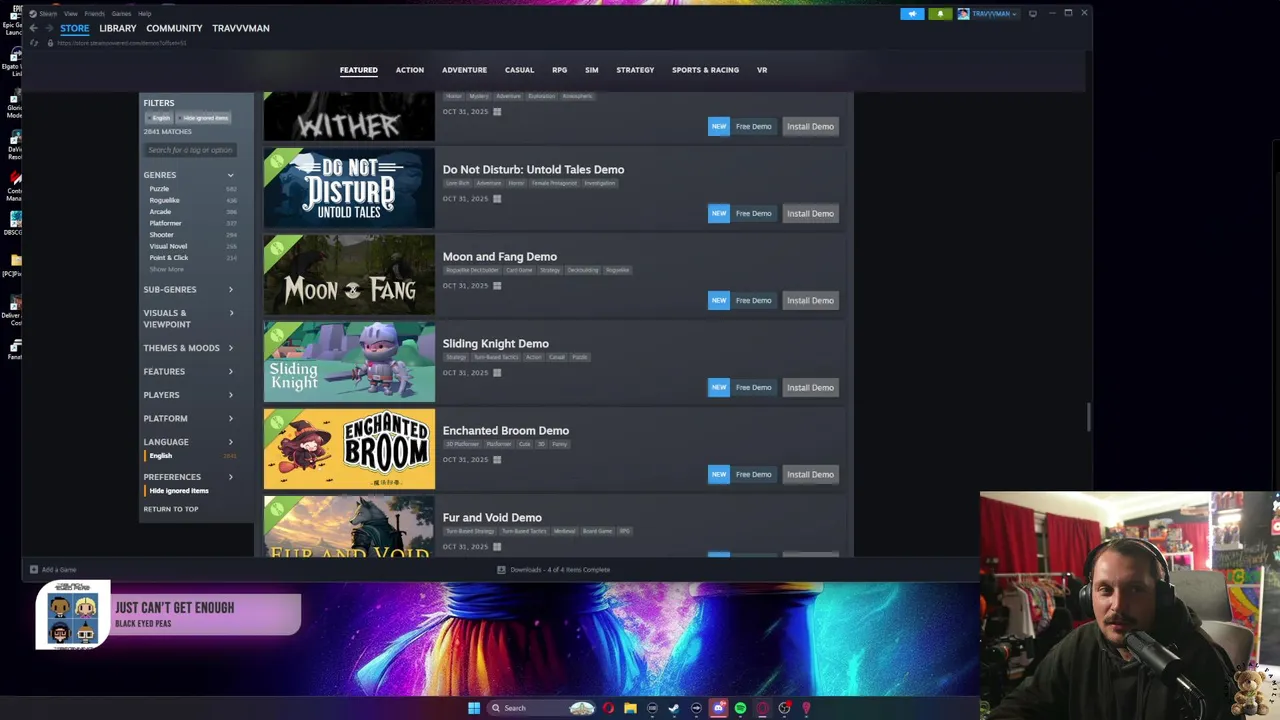1280x720 pixels.
Task: Open Discord from the taskbar
Action: (x=718, y=708)
